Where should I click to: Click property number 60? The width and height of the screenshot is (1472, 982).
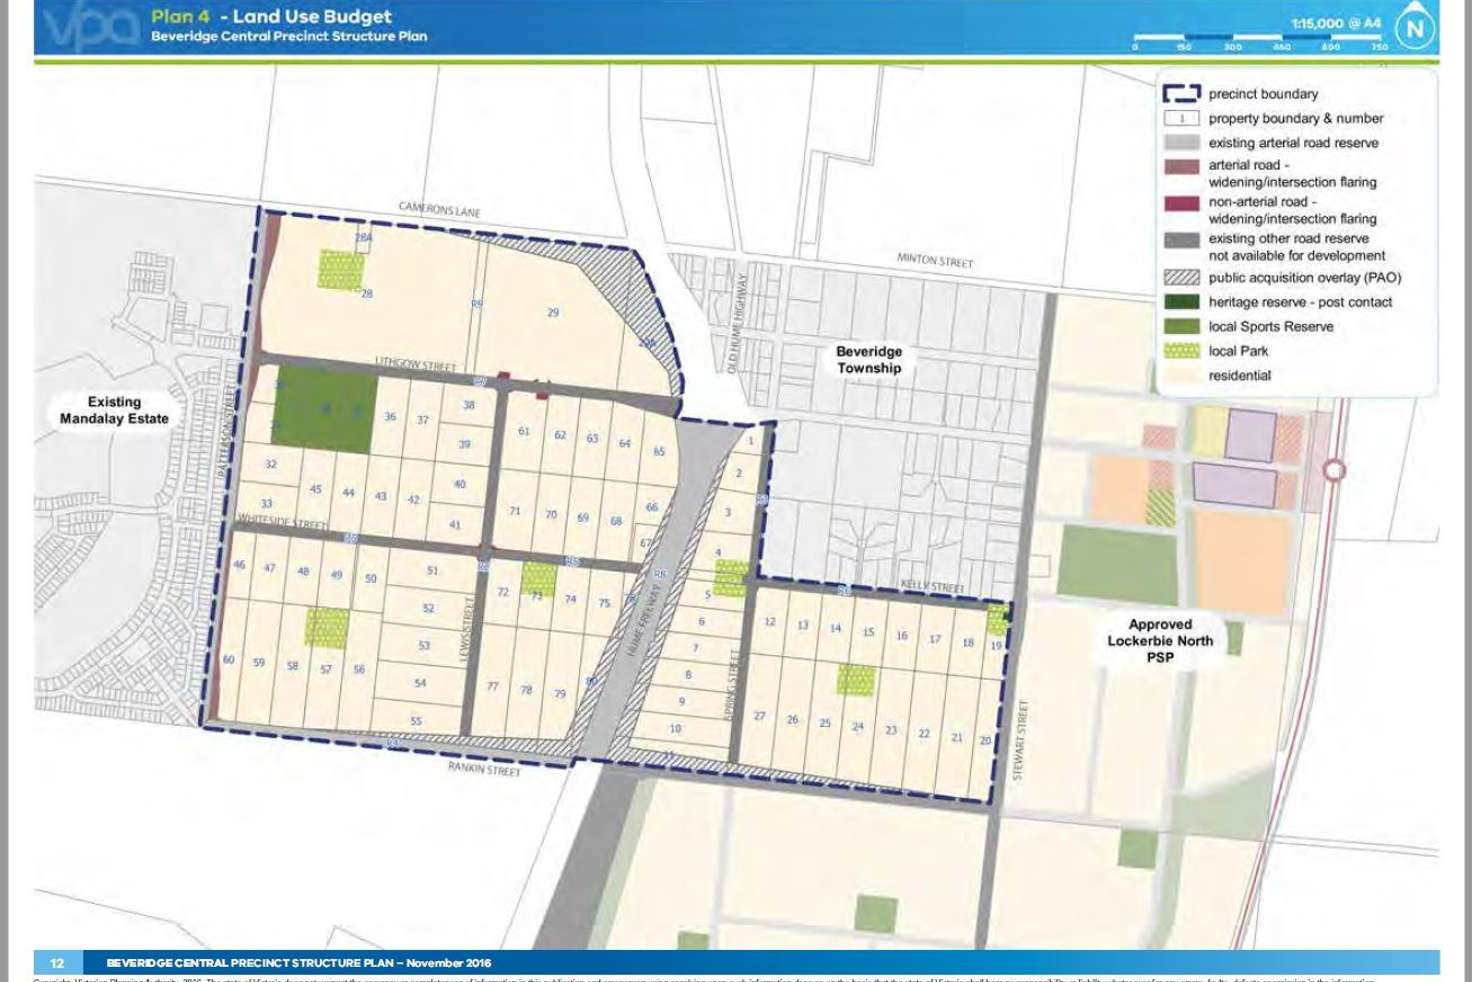coord(228,659)
